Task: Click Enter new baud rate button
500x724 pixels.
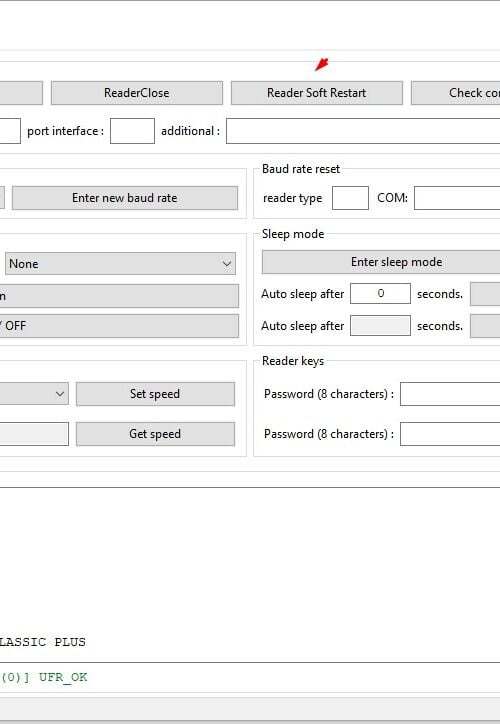Action: [x=125, y=198]
